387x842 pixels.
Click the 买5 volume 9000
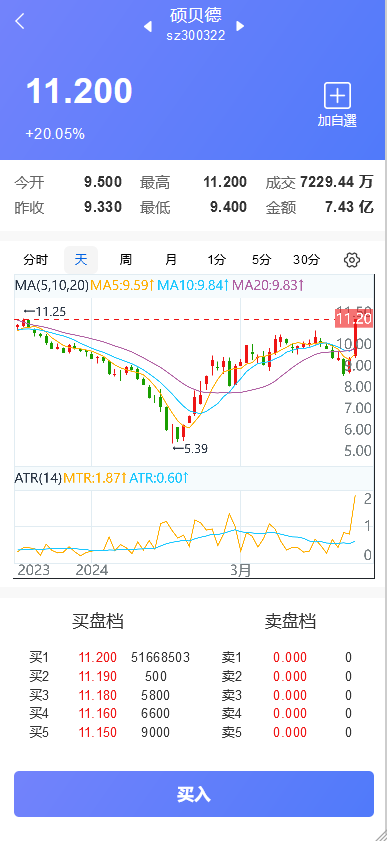155,732
